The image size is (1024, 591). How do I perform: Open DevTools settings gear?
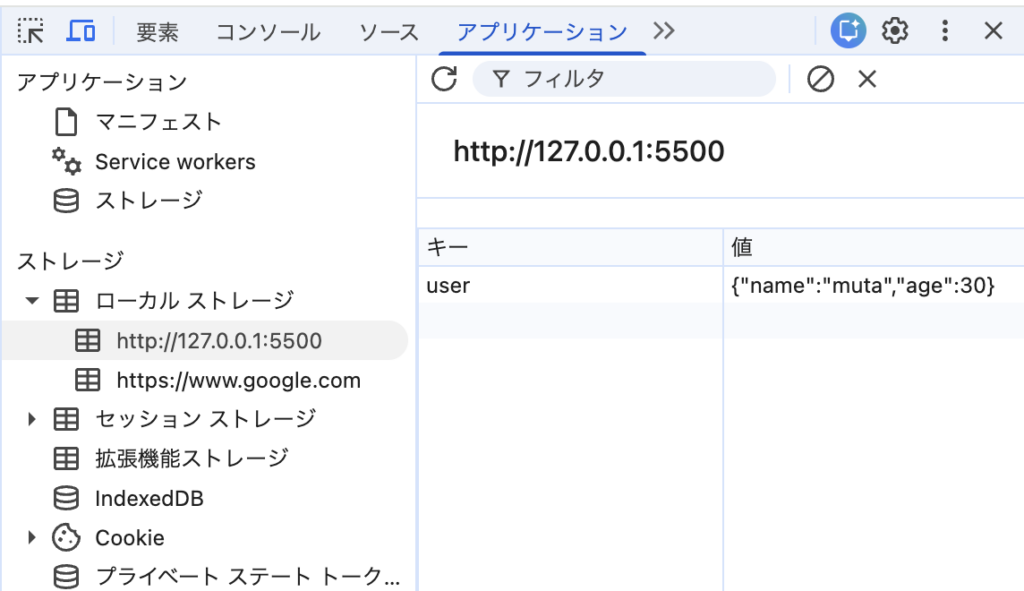pyautogui.click(x=895, y=31)
